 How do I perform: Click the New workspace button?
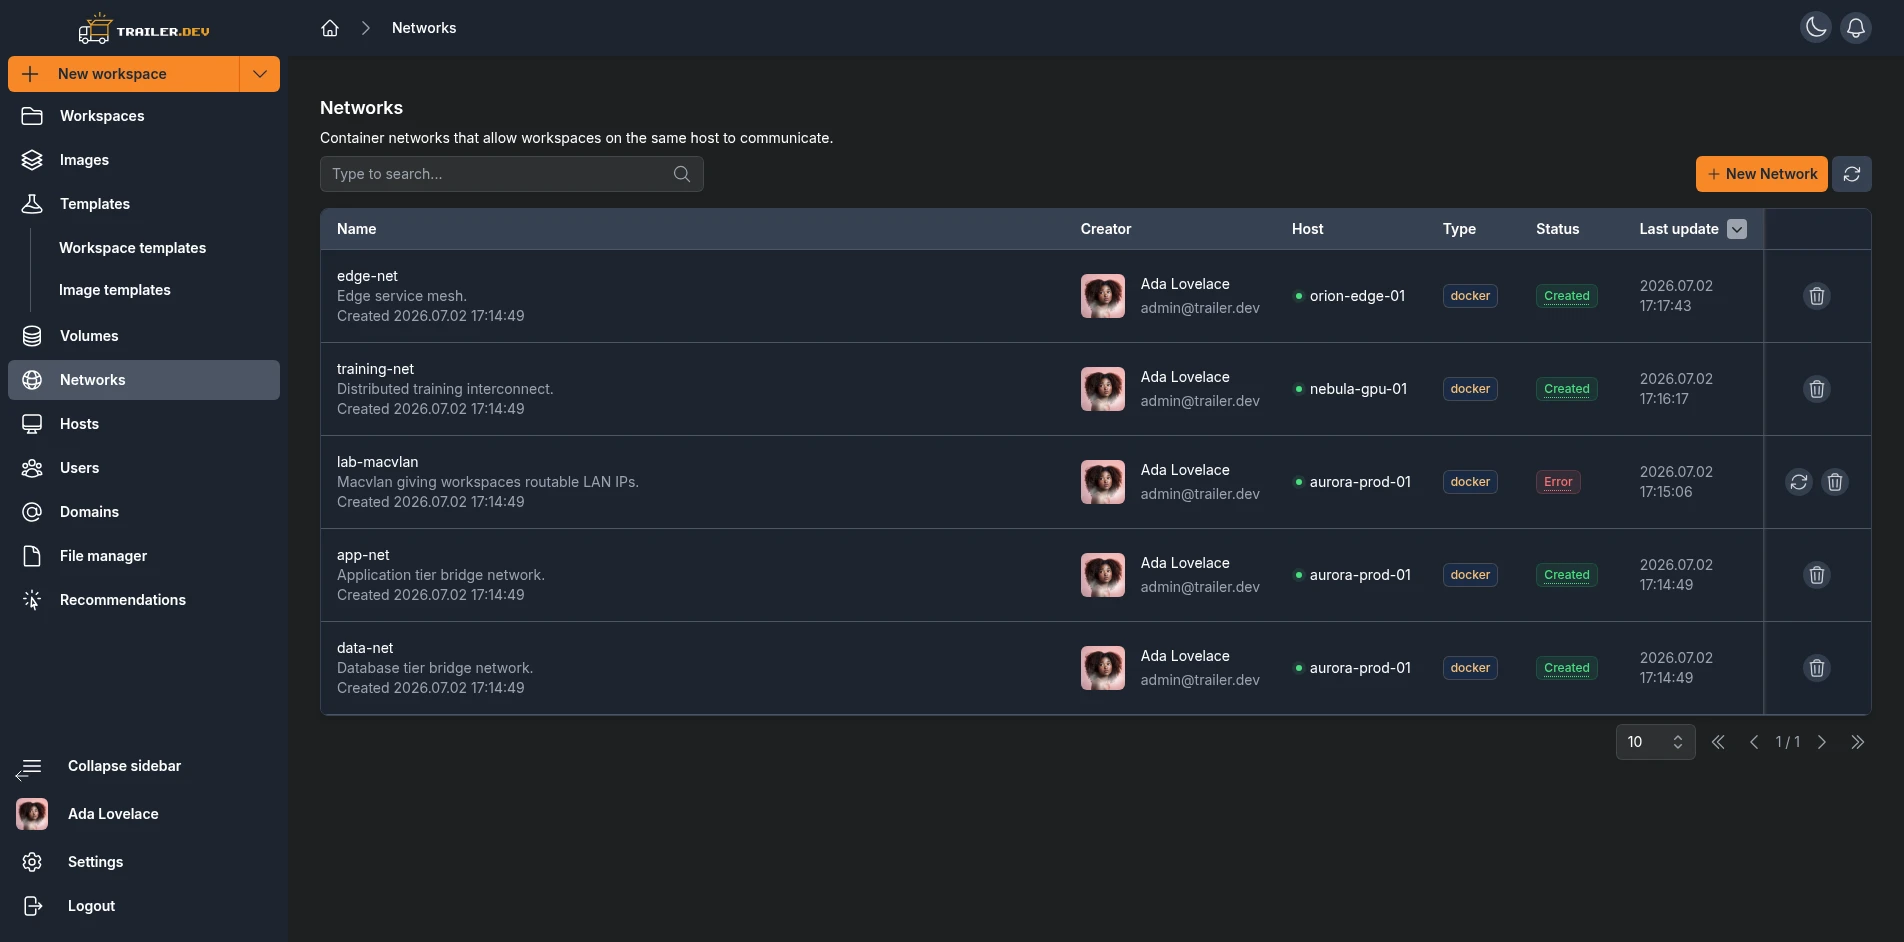click(x=124, y=74)
